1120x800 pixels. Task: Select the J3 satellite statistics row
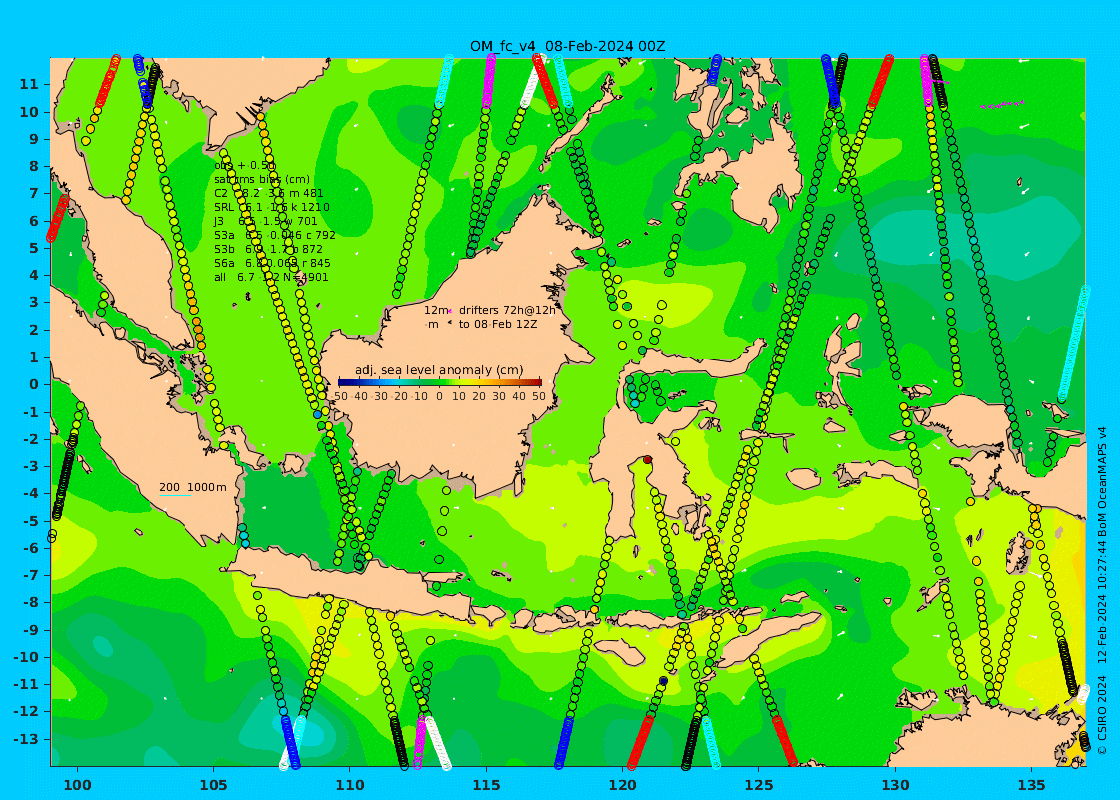click(266, 221)
